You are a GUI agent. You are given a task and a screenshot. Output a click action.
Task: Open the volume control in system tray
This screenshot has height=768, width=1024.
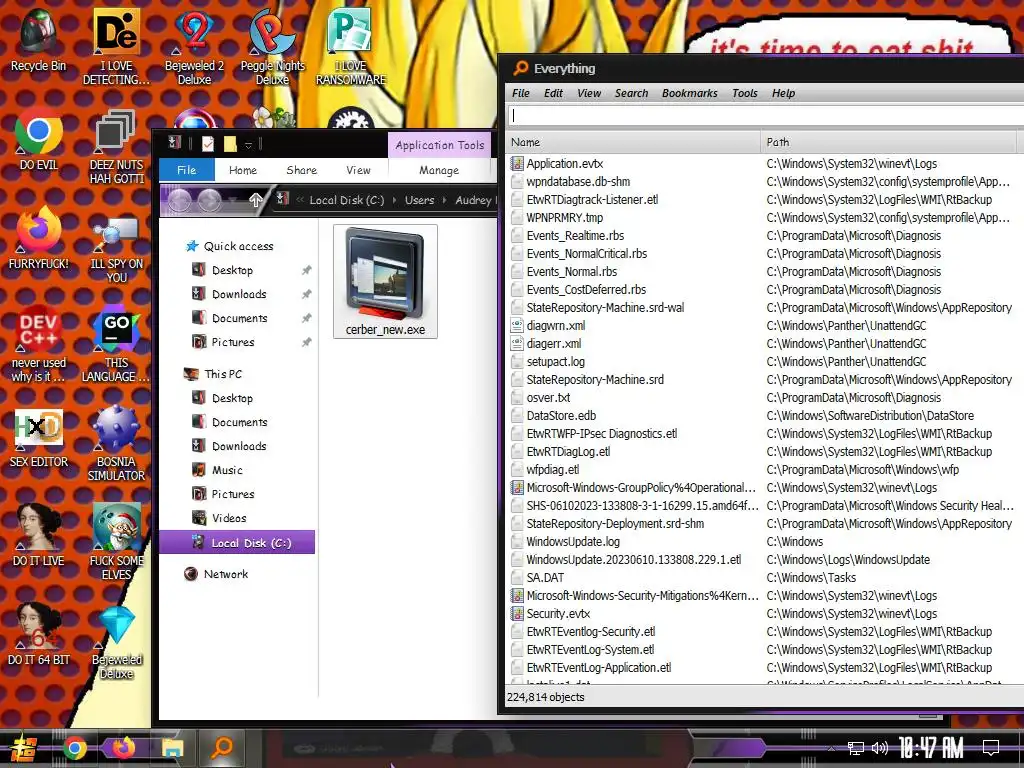point(880,748)
